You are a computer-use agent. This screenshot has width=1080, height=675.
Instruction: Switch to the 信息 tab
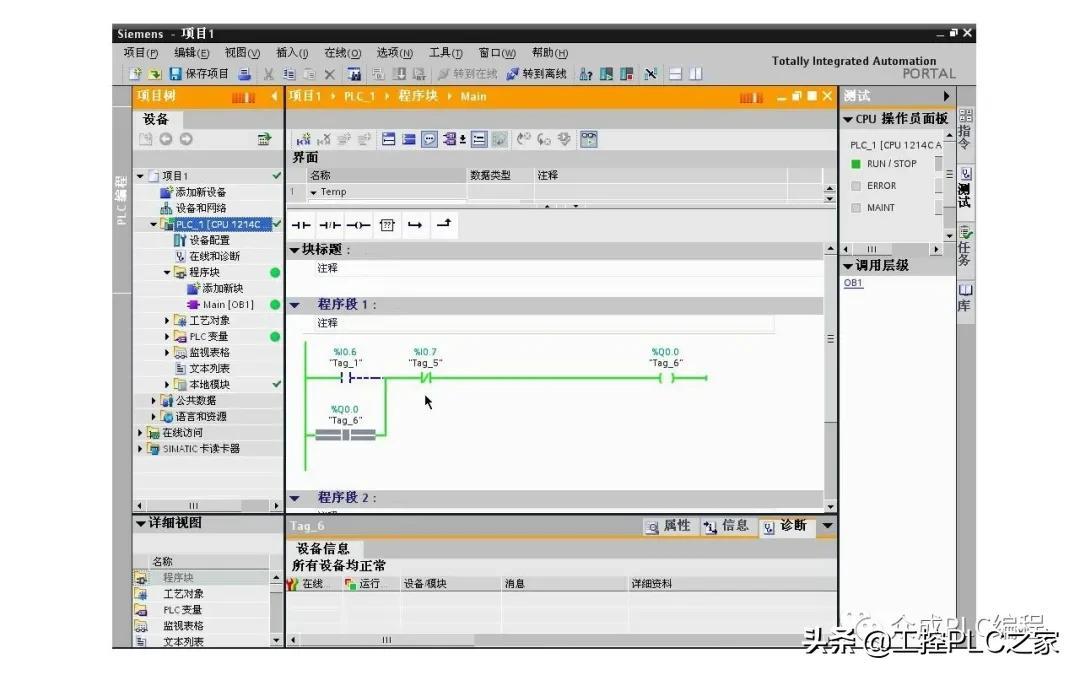pyautogui.click(x=727, y=526)
